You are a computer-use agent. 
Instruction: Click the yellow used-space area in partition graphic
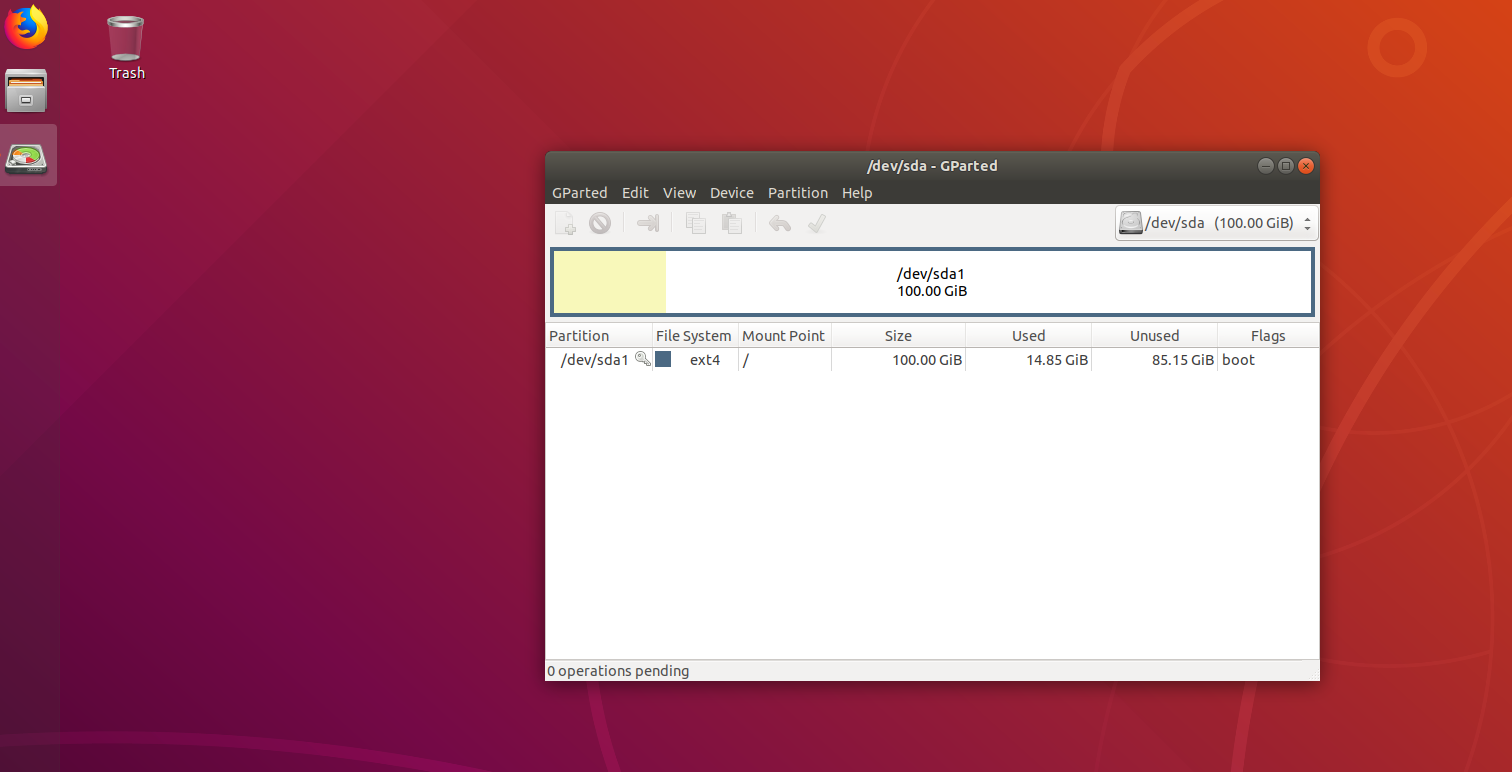(x=610, y=282)
